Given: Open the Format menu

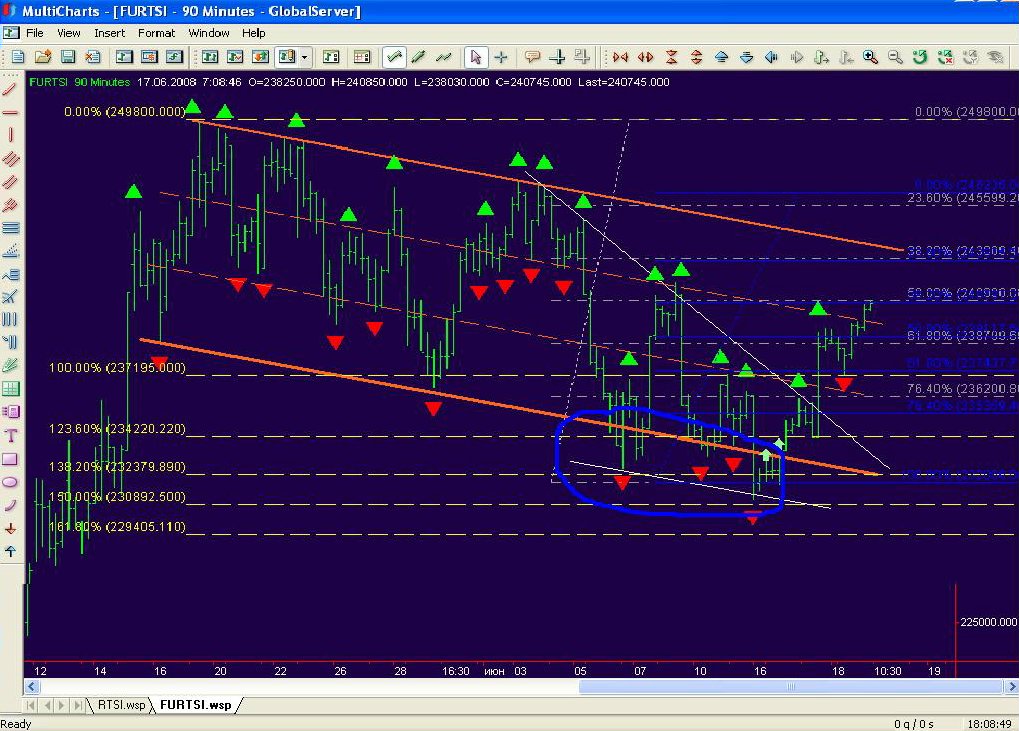Looking at the screenshot, I should click(x=156, y=33).
